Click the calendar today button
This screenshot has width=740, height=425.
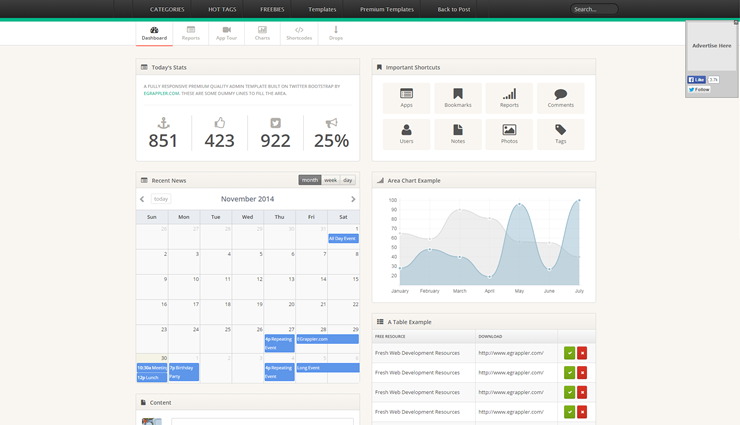(x=161, y=199)
